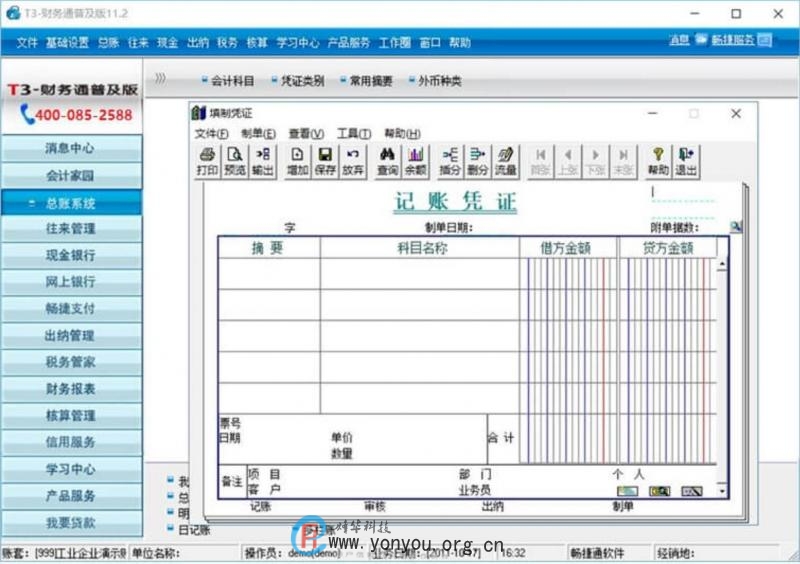
Task: Open 工作圈 in main menu bar
Action: pyautogui.click(x=394, y=43)
